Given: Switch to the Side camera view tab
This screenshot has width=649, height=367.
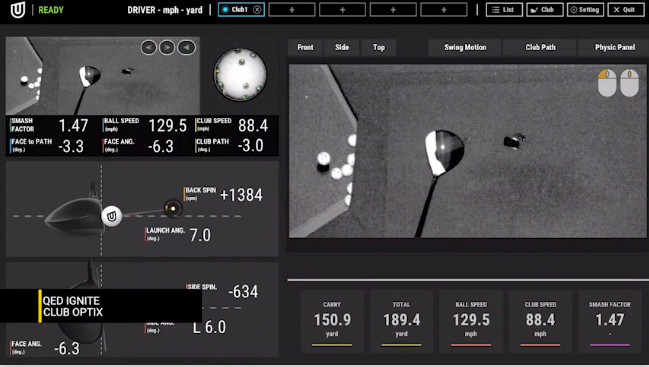Looking at the screenshot, I should [x=342, y=47].
